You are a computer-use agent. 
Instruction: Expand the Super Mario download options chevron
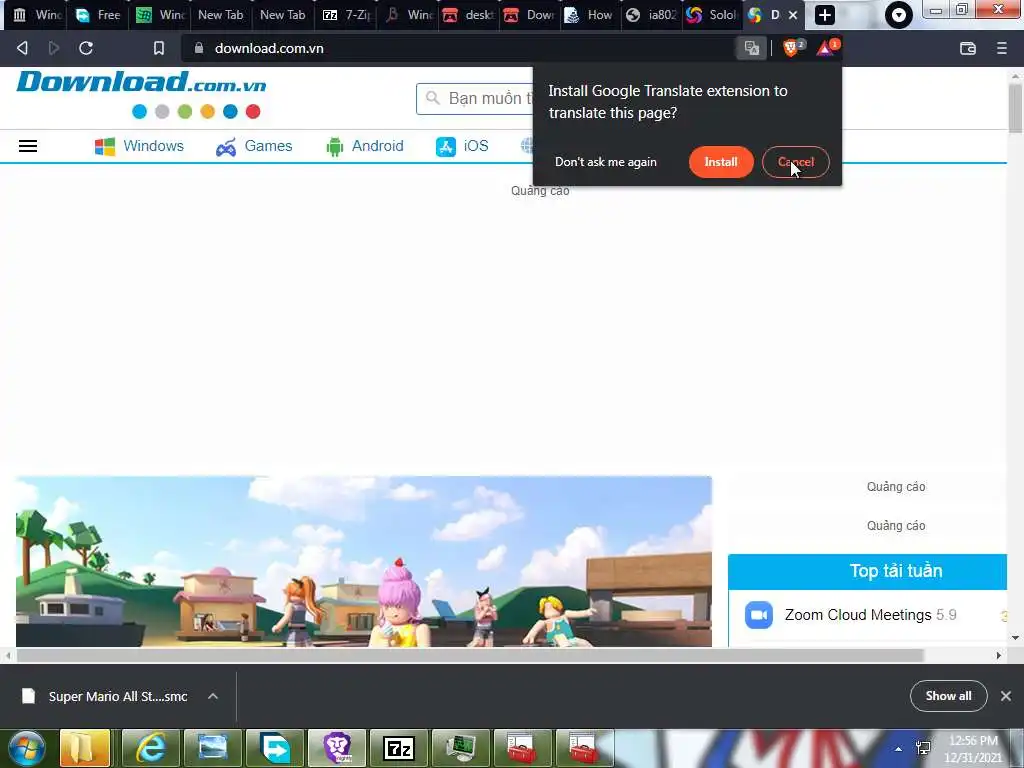tap(213, 696)
